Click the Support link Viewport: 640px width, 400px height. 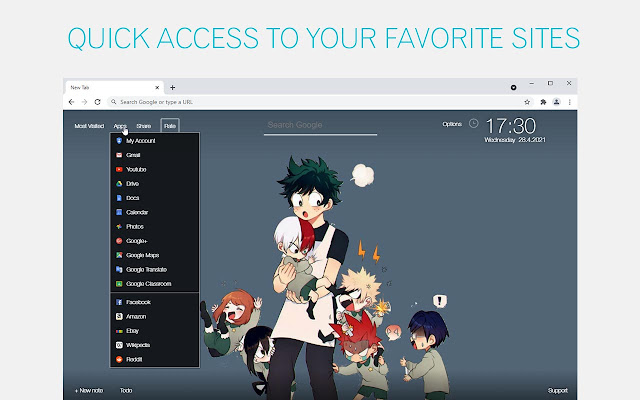[558, 391]
